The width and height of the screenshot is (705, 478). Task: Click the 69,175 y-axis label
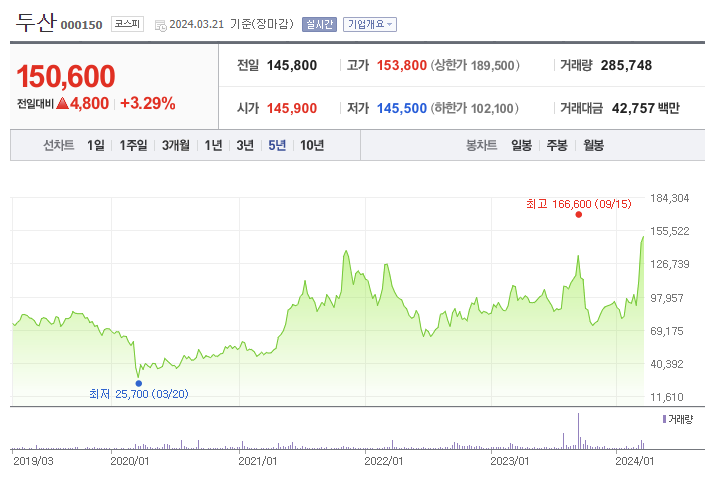667,331
